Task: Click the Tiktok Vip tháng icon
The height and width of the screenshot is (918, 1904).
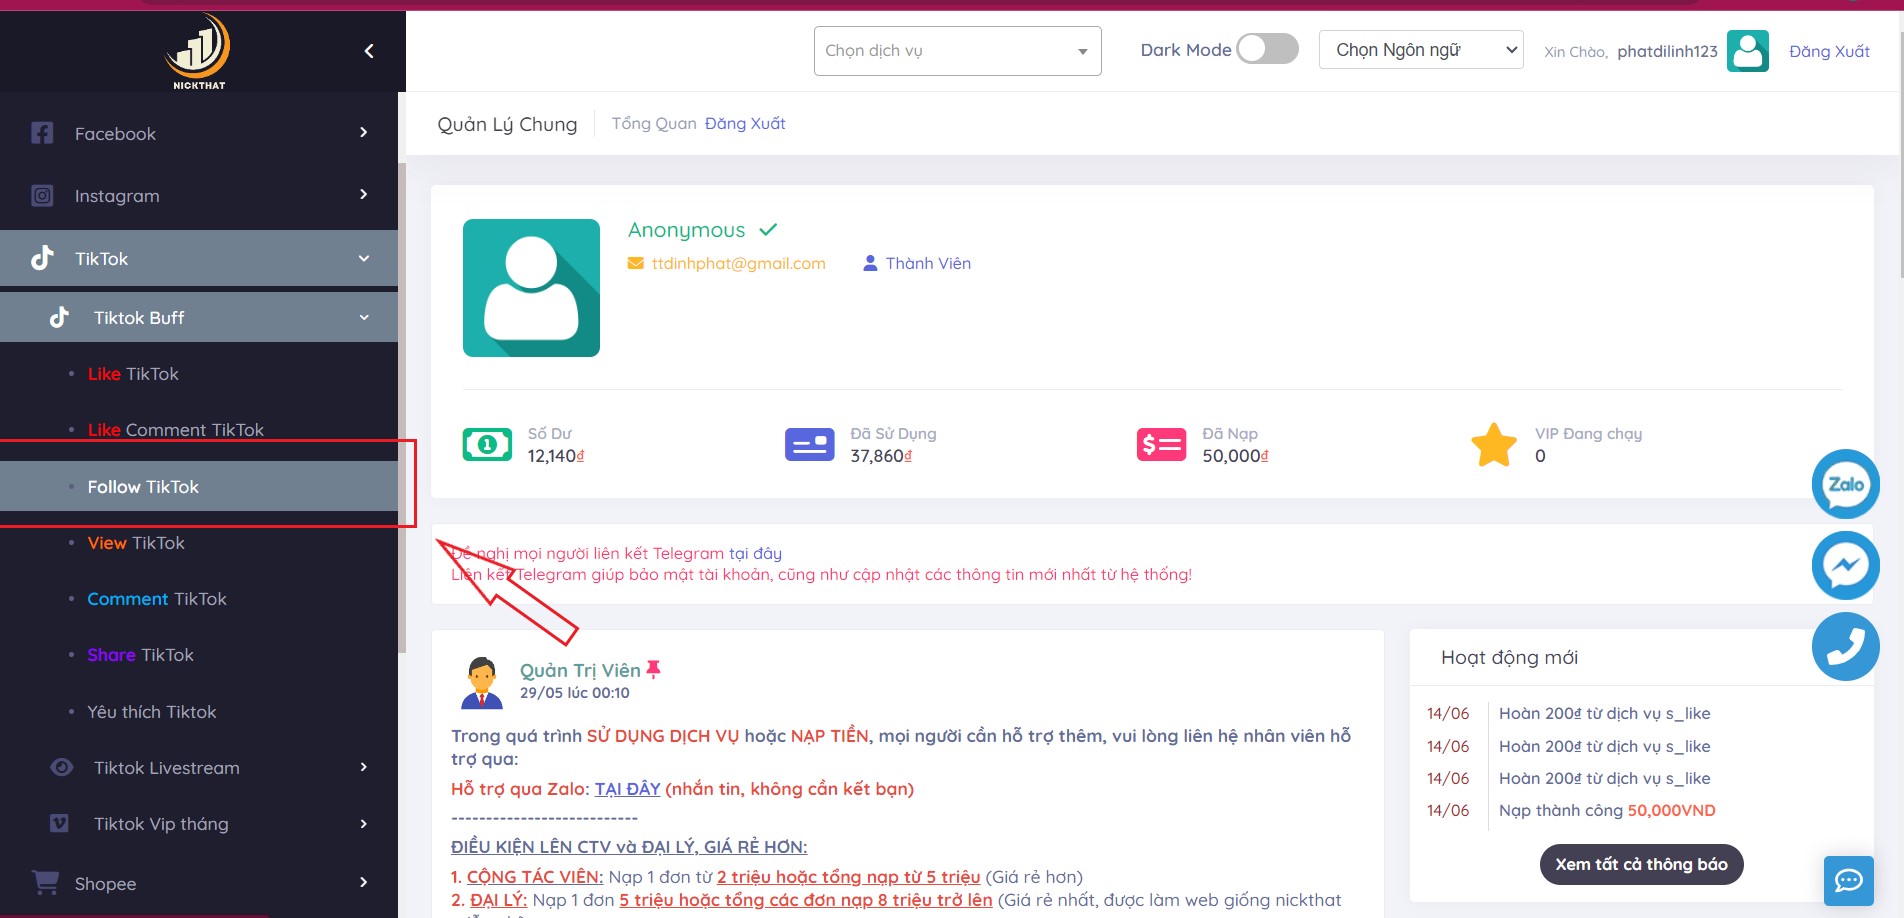Action: click(x=60, y=823)
